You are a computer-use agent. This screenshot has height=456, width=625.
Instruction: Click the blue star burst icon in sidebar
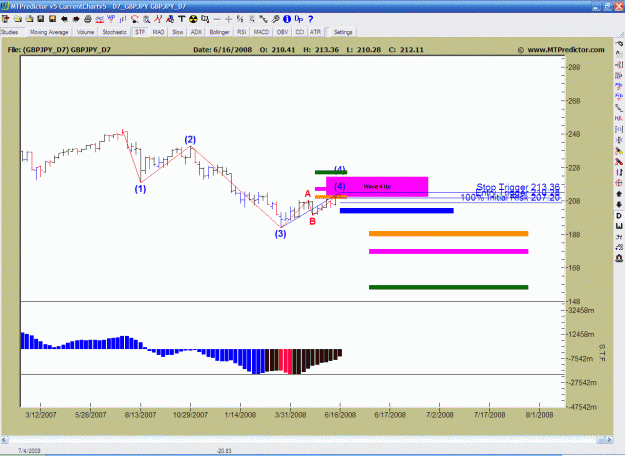click(619, 140)
